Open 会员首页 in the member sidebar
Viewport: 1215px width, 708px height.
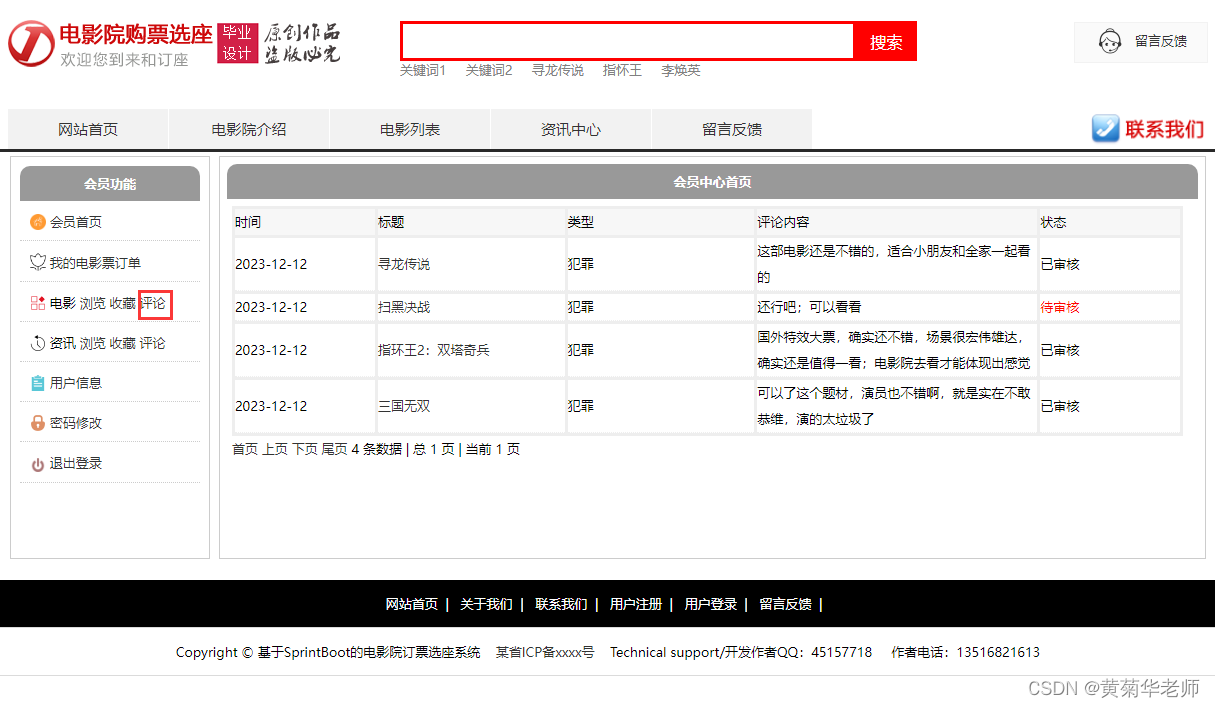[x=76, y=222]
